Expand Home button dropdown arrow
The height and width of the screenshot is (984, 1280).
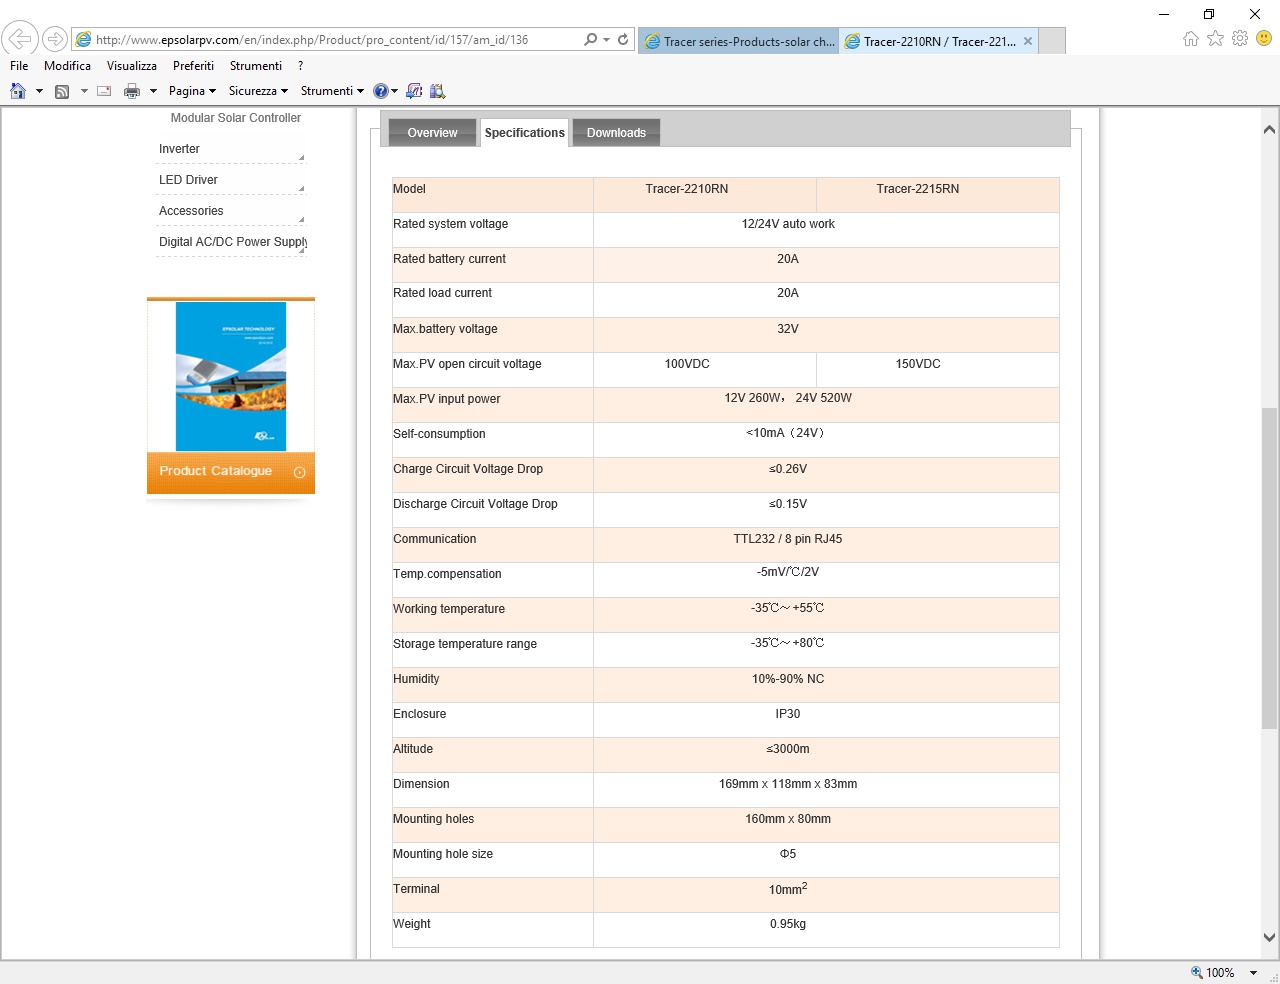tap(39, 91)
